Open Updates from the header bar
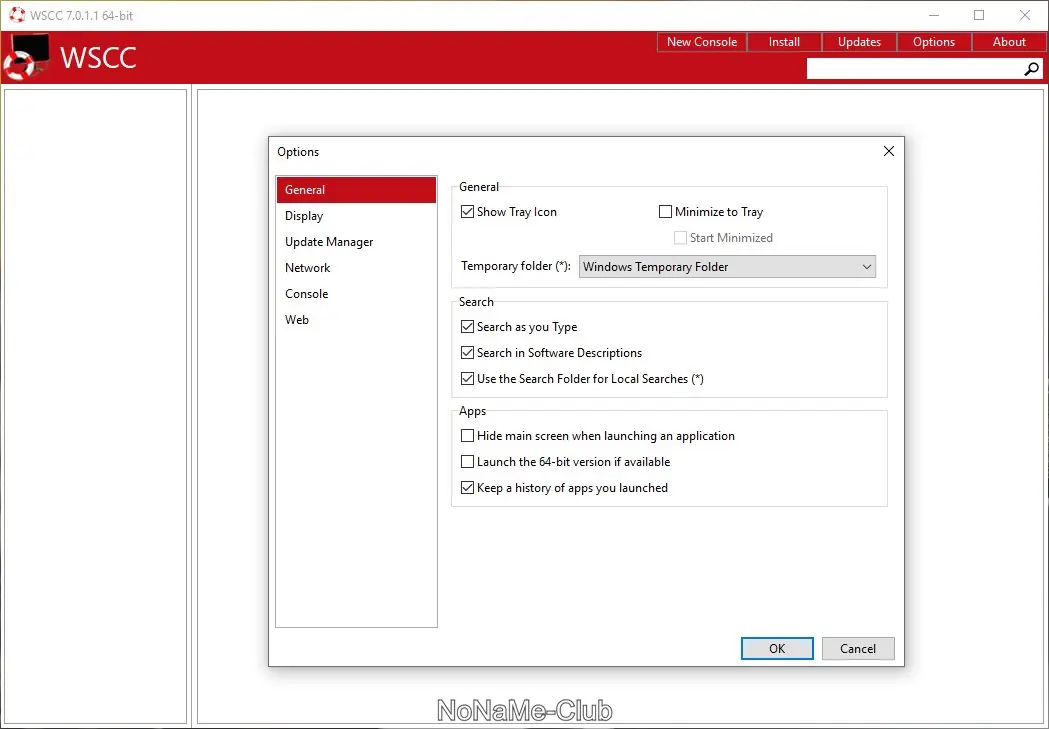 pyautogui.click(x=859, y=42)
